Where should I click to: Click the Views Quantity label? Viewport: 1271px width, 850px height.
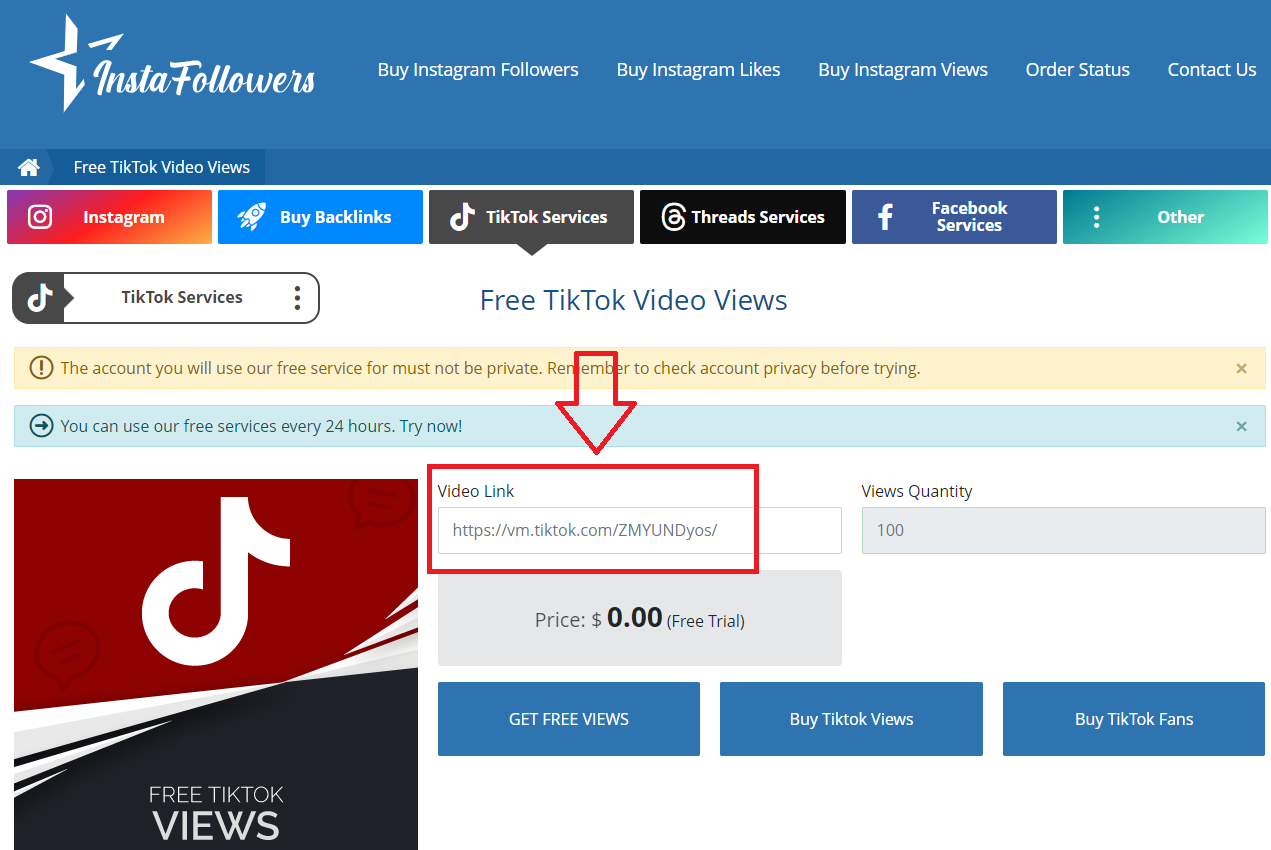click(x=917, y=491)
